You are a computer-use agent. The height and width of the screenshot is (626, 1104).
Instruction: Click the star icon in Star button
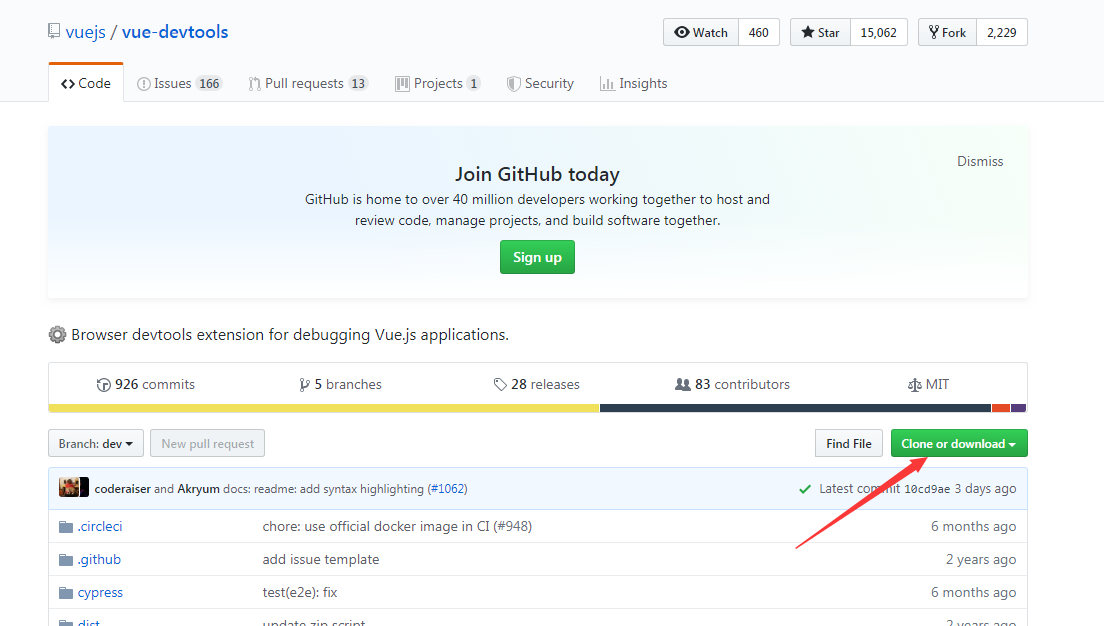(808, 32)
